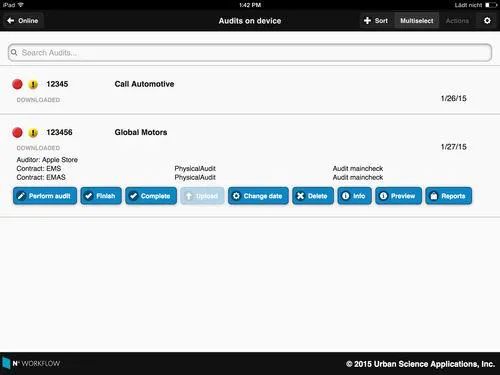This screenshot has height=375, width=500.
Task: Click yellow warning icon for audit 123456
Action: pyautogui.click(x=33, y=133)
